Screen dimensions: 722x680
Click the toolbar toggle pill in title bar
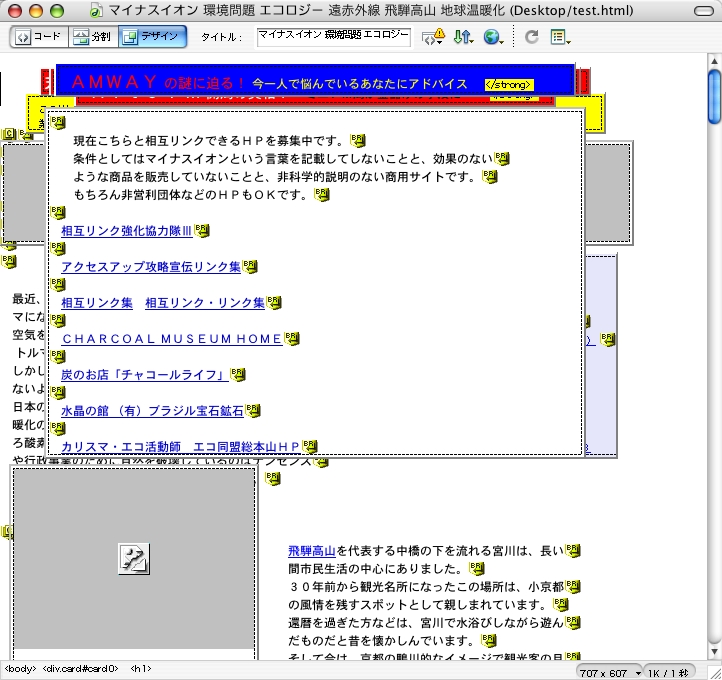[704, 11]
